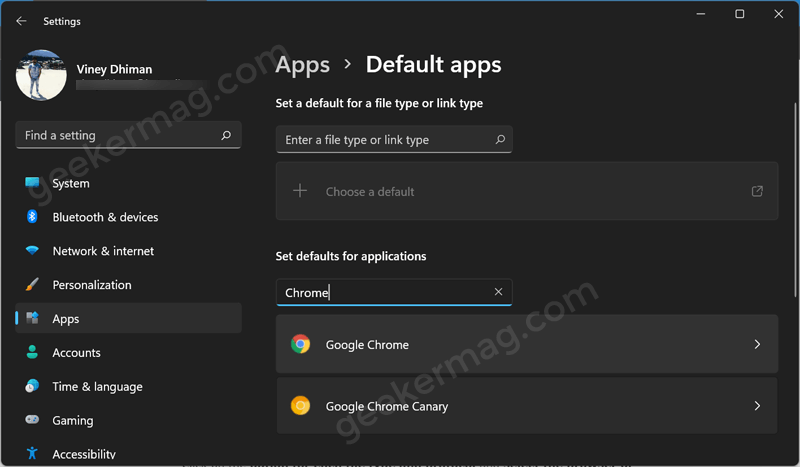
Task: Click the Google Chrome logo icon
Action: (301, 344)
